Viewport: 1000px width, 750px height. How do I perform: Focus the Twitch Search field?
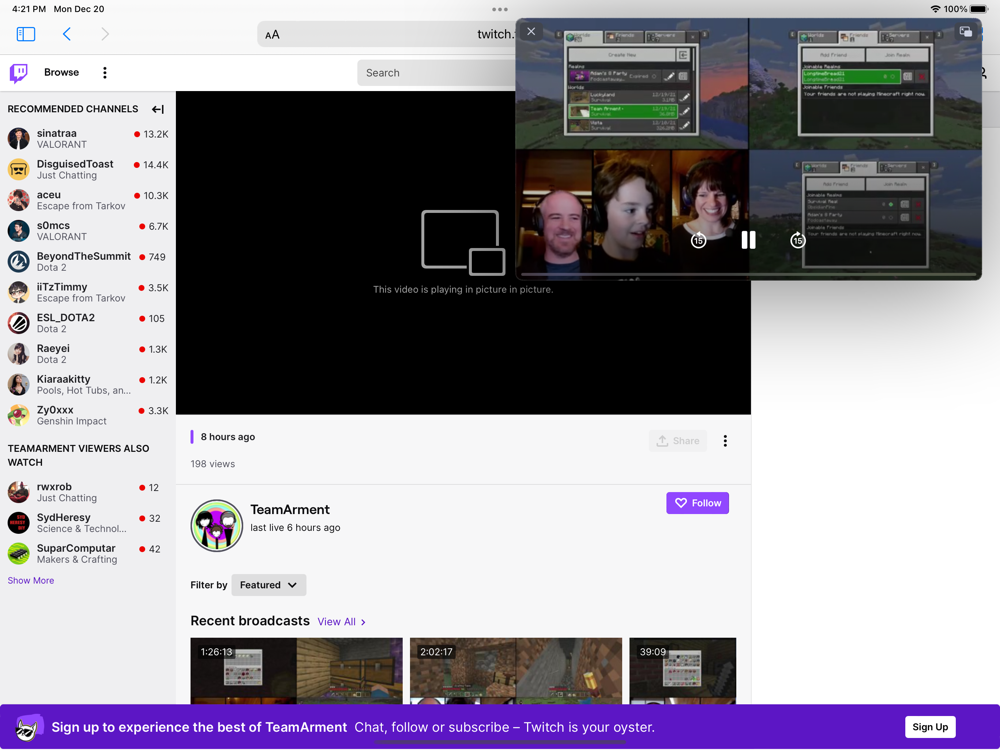437,73
